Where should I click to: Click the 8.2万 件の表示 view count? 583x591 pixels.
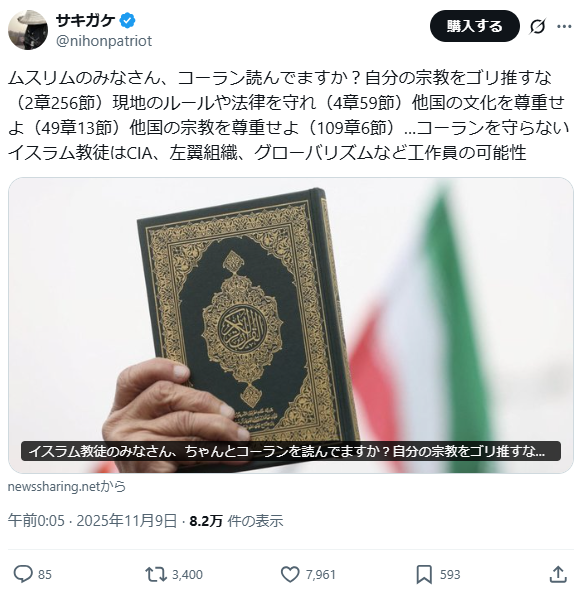tap(236, 521)
